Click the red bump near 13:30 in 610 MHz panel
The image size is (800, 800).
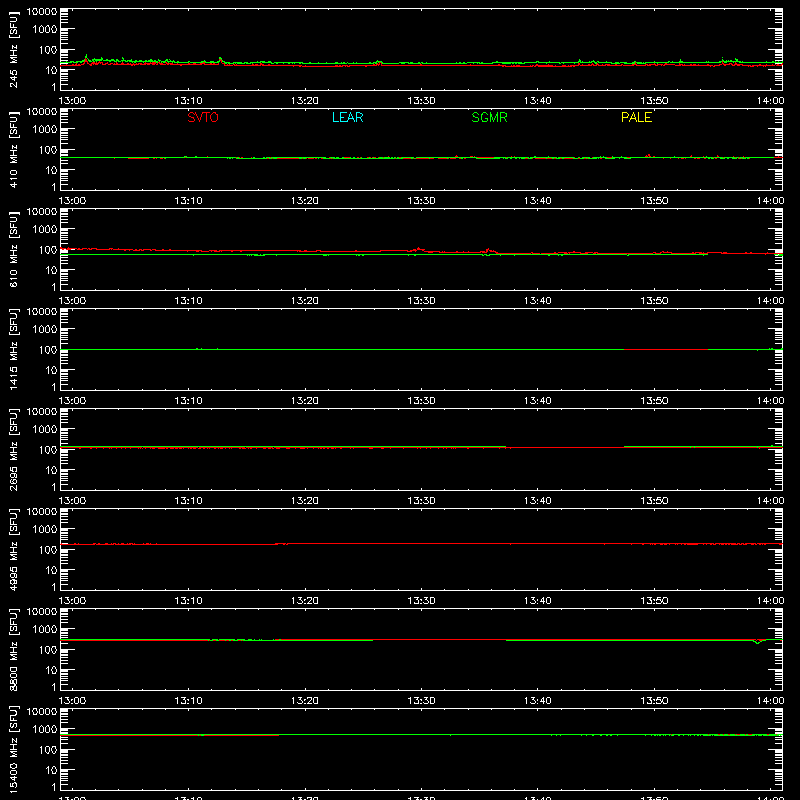coord(419,249)
